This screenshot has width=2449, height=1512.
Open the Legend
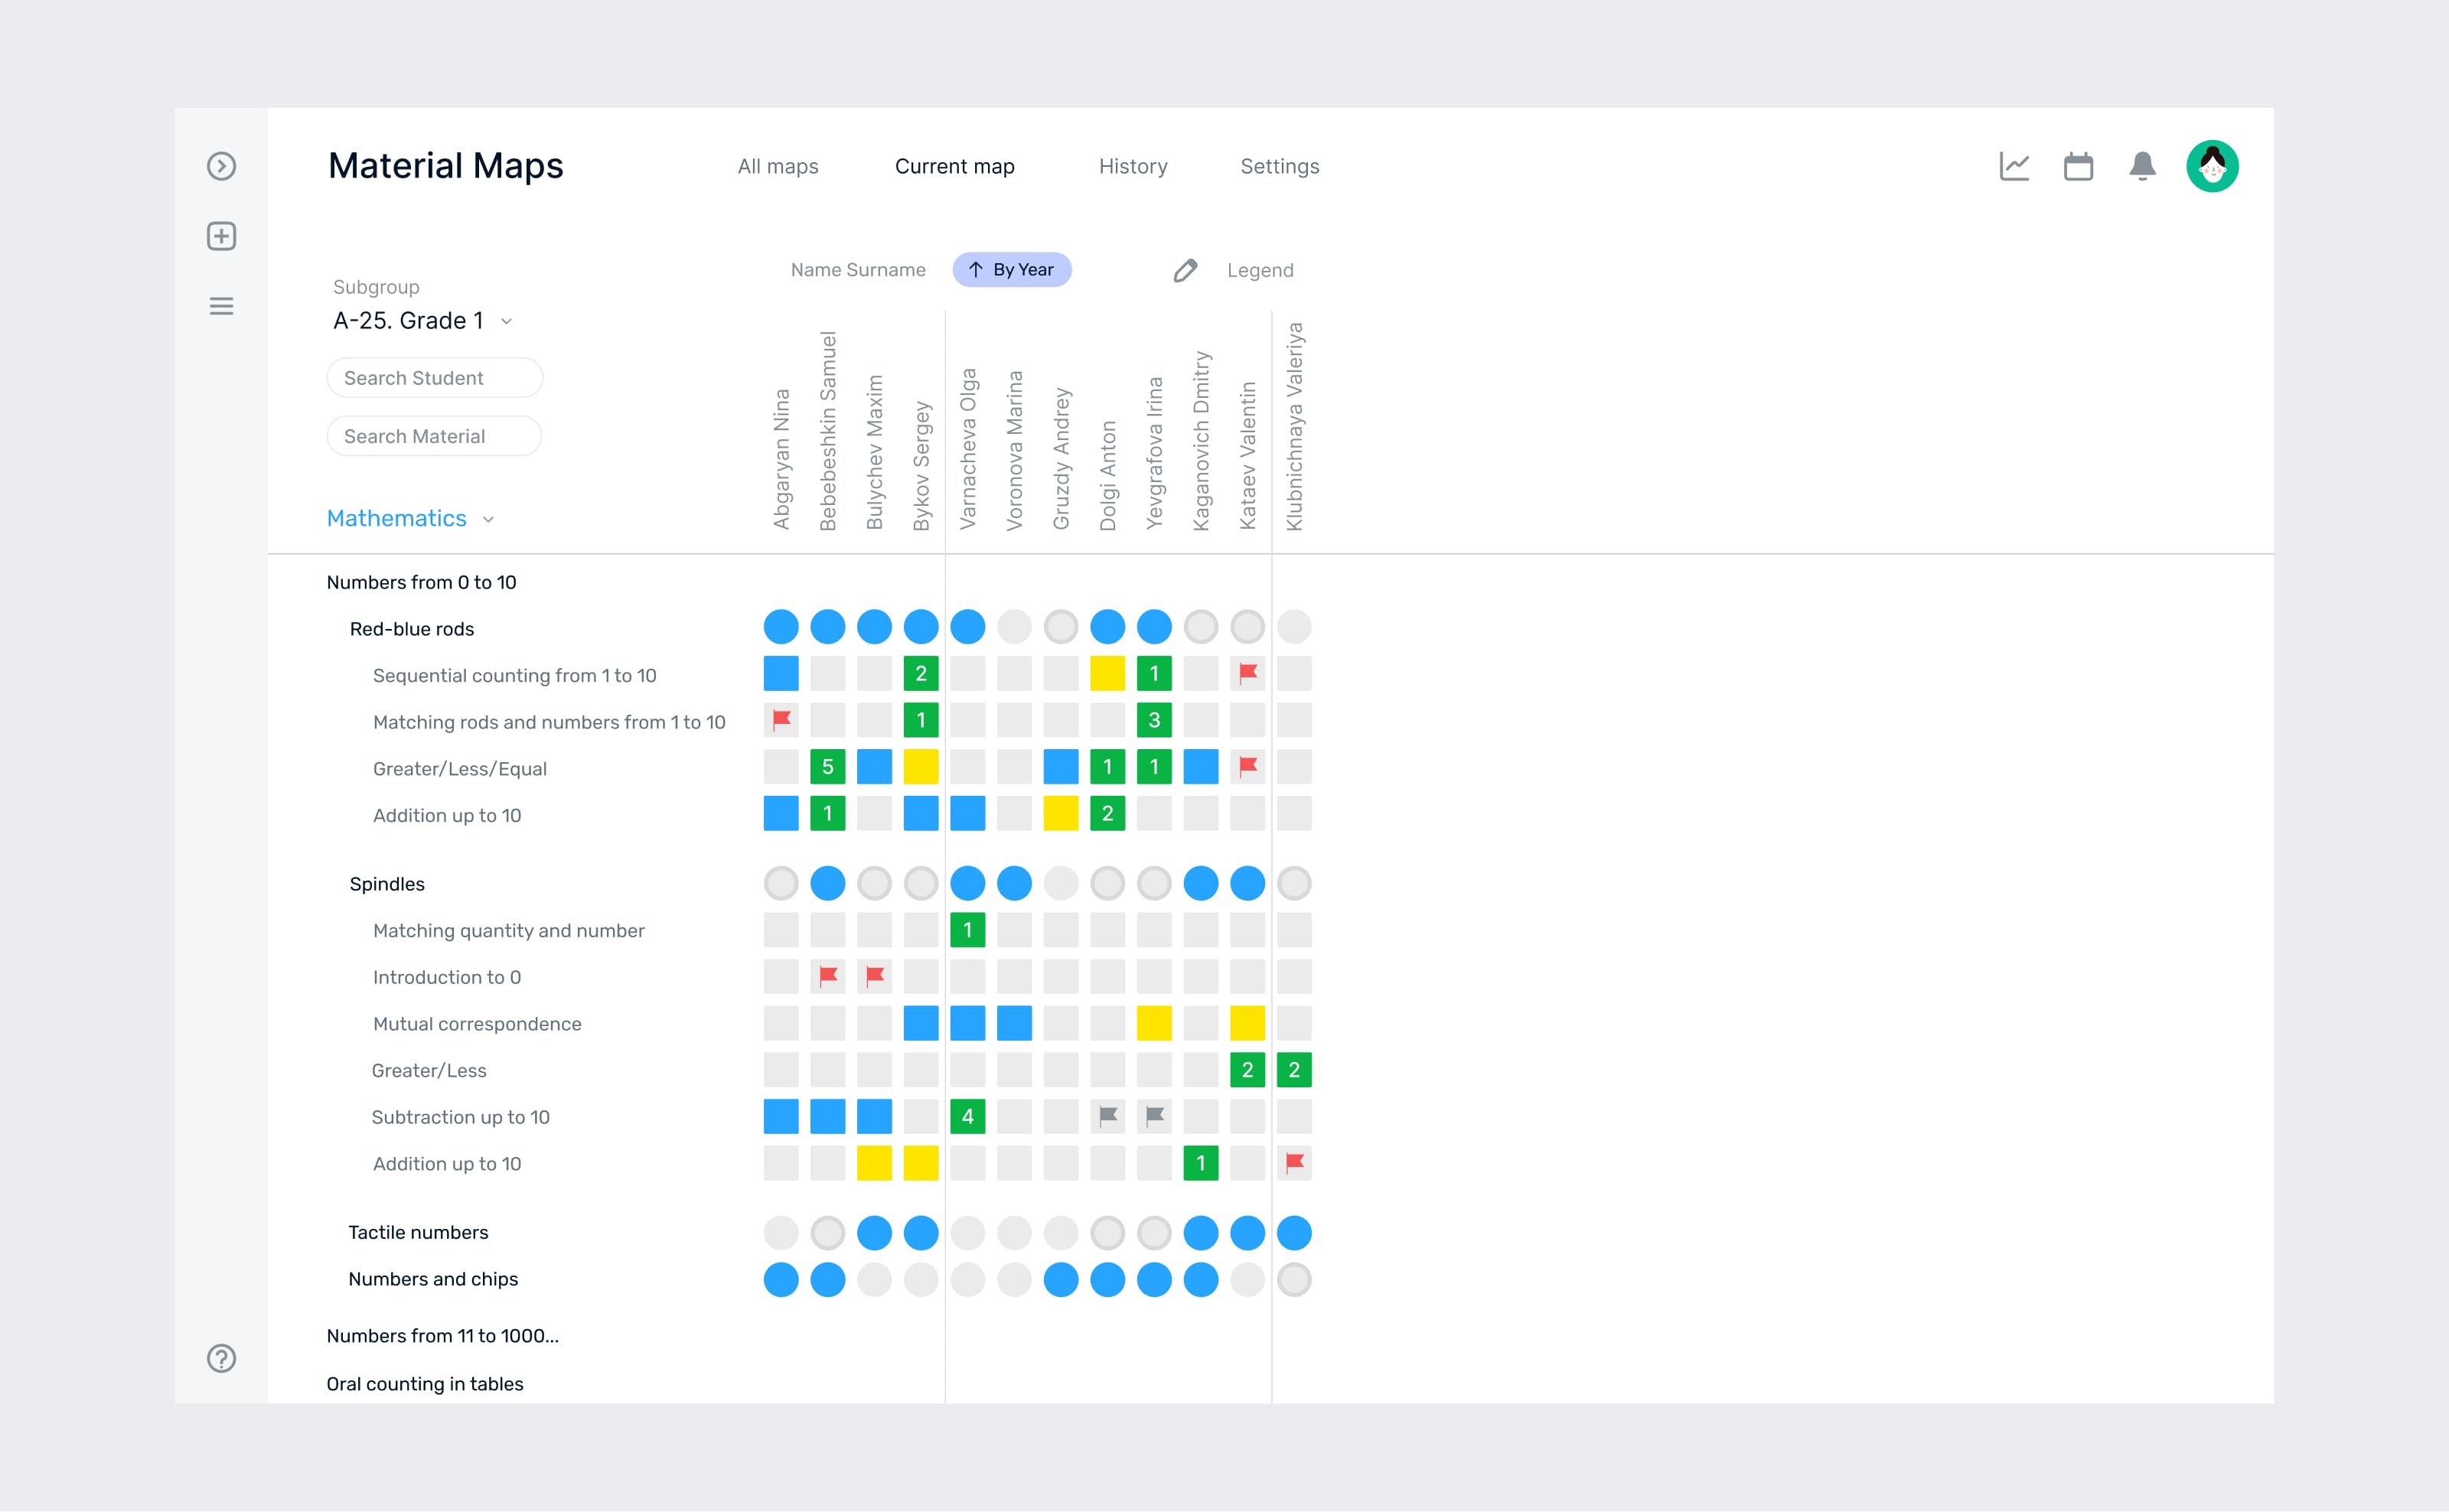coord(1260,270)
